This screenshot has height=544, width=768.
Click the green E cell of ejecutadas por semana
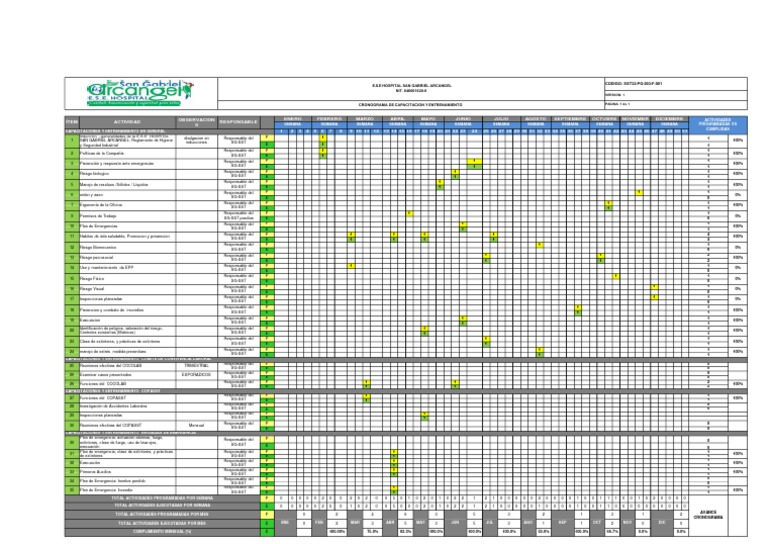[267, 506]
